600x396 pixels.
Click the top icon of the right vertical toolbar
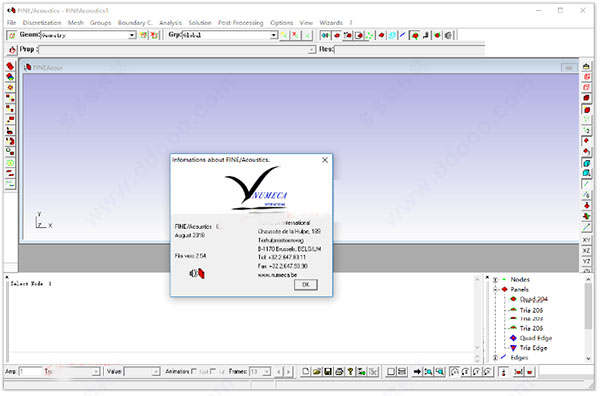pos(586,66)
